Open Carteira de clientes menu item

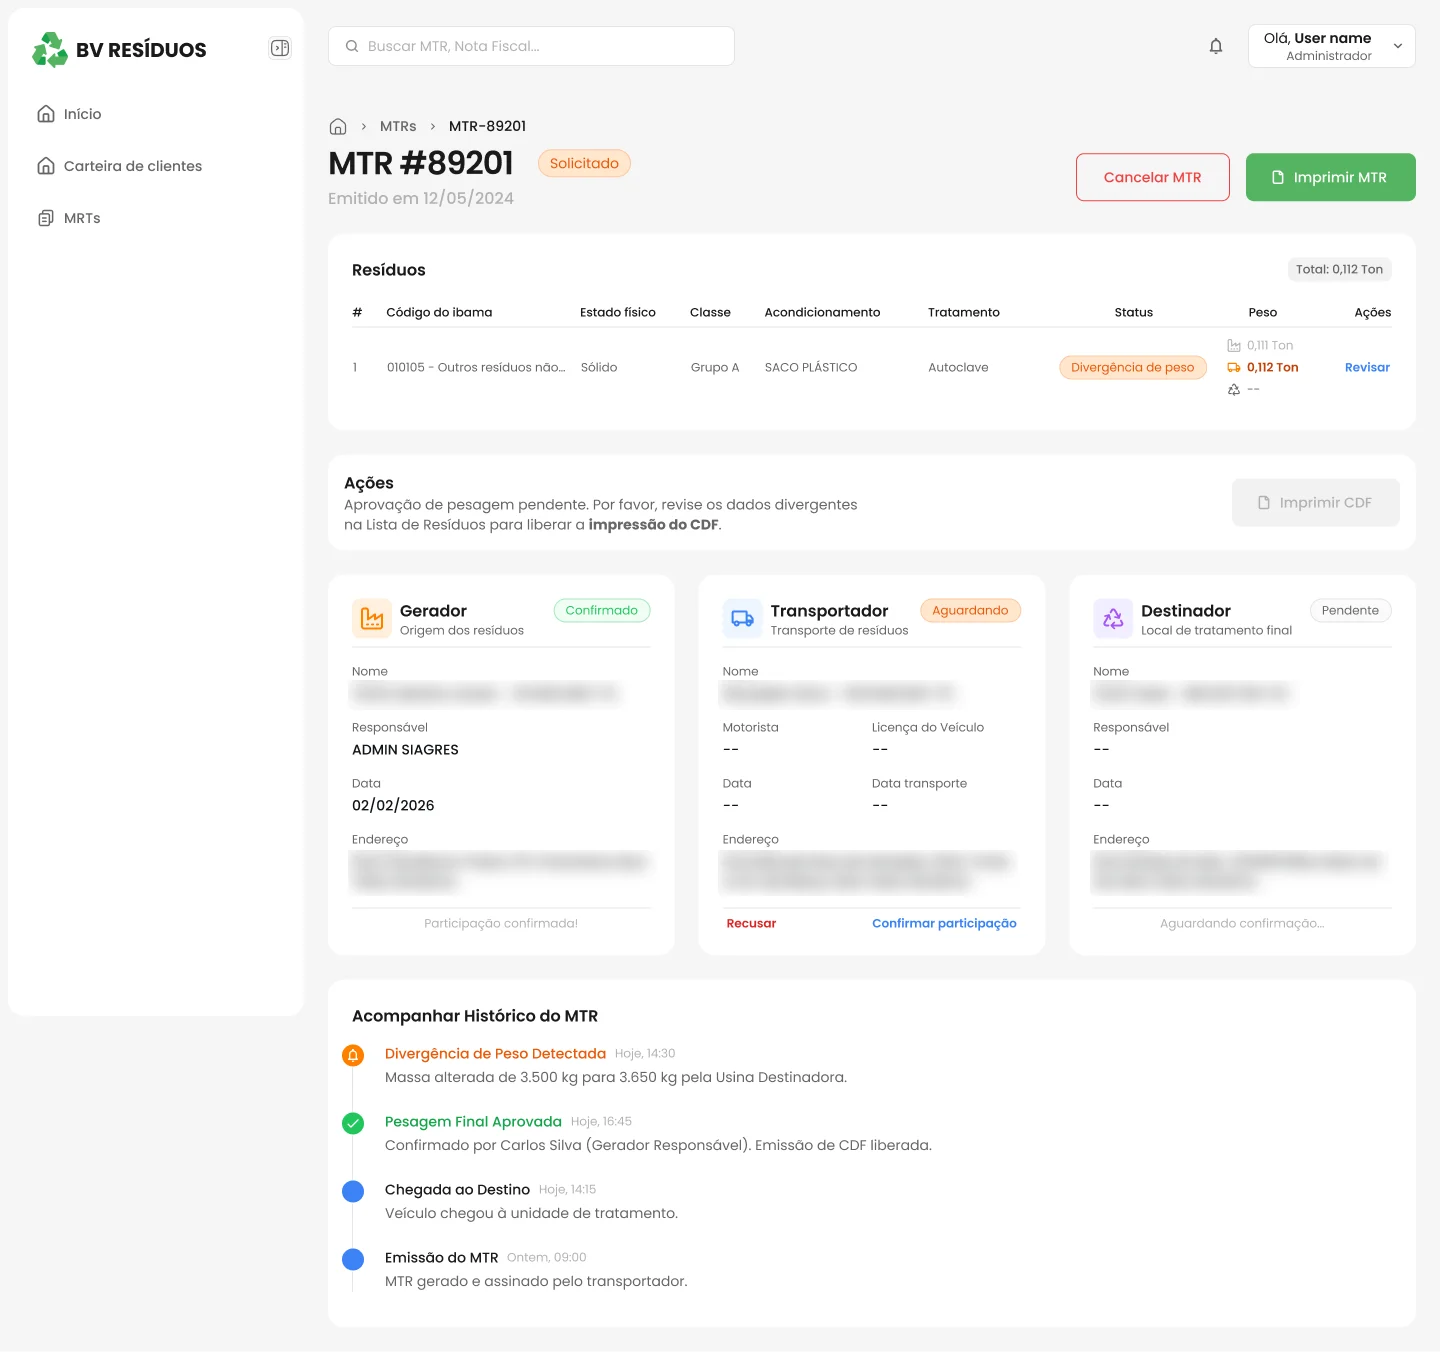pos(119,166)
